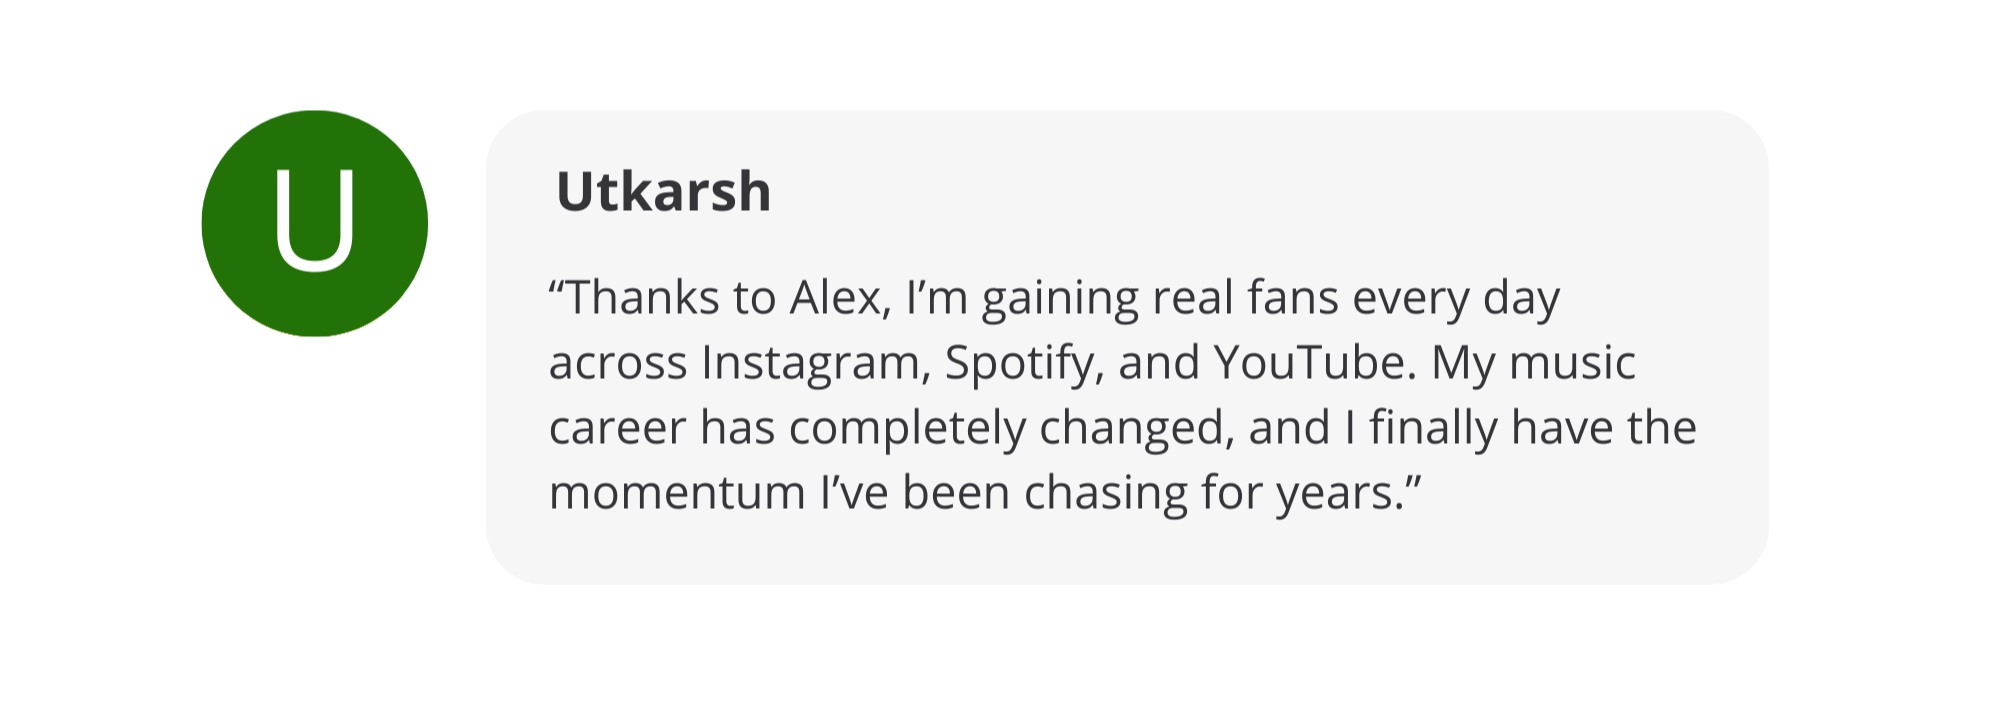Click the word momentum in last line

(x=677, y=493)
